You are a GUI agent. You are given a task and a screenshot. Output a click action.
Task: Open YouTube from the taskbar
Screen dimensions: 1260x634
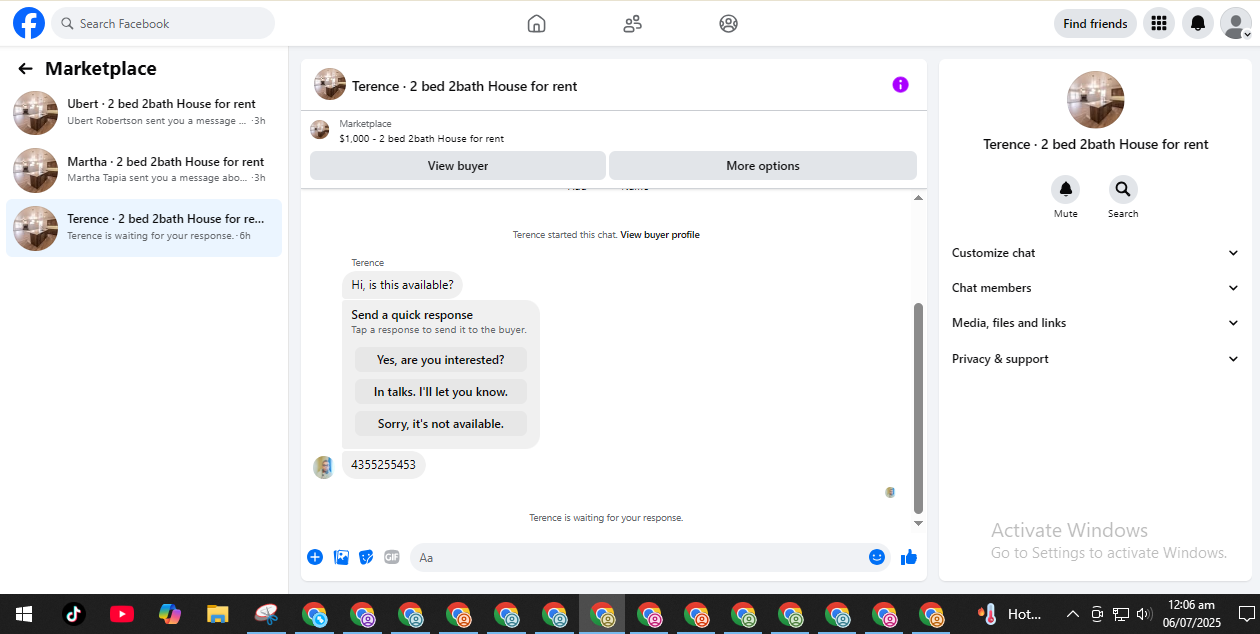pyautogui.click(x=122, y=614)
